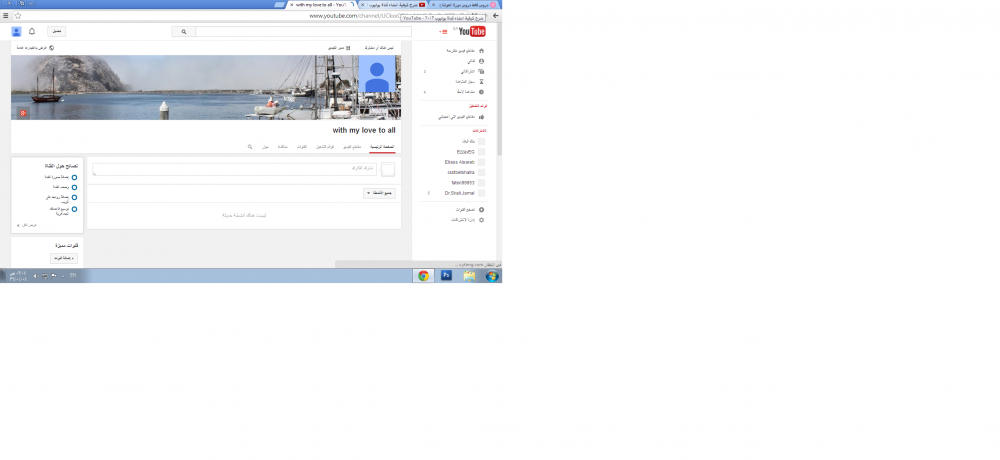1000x460 pixels.
Task: Click the channel tab search magnifier
Action: (x=250, y=147)
